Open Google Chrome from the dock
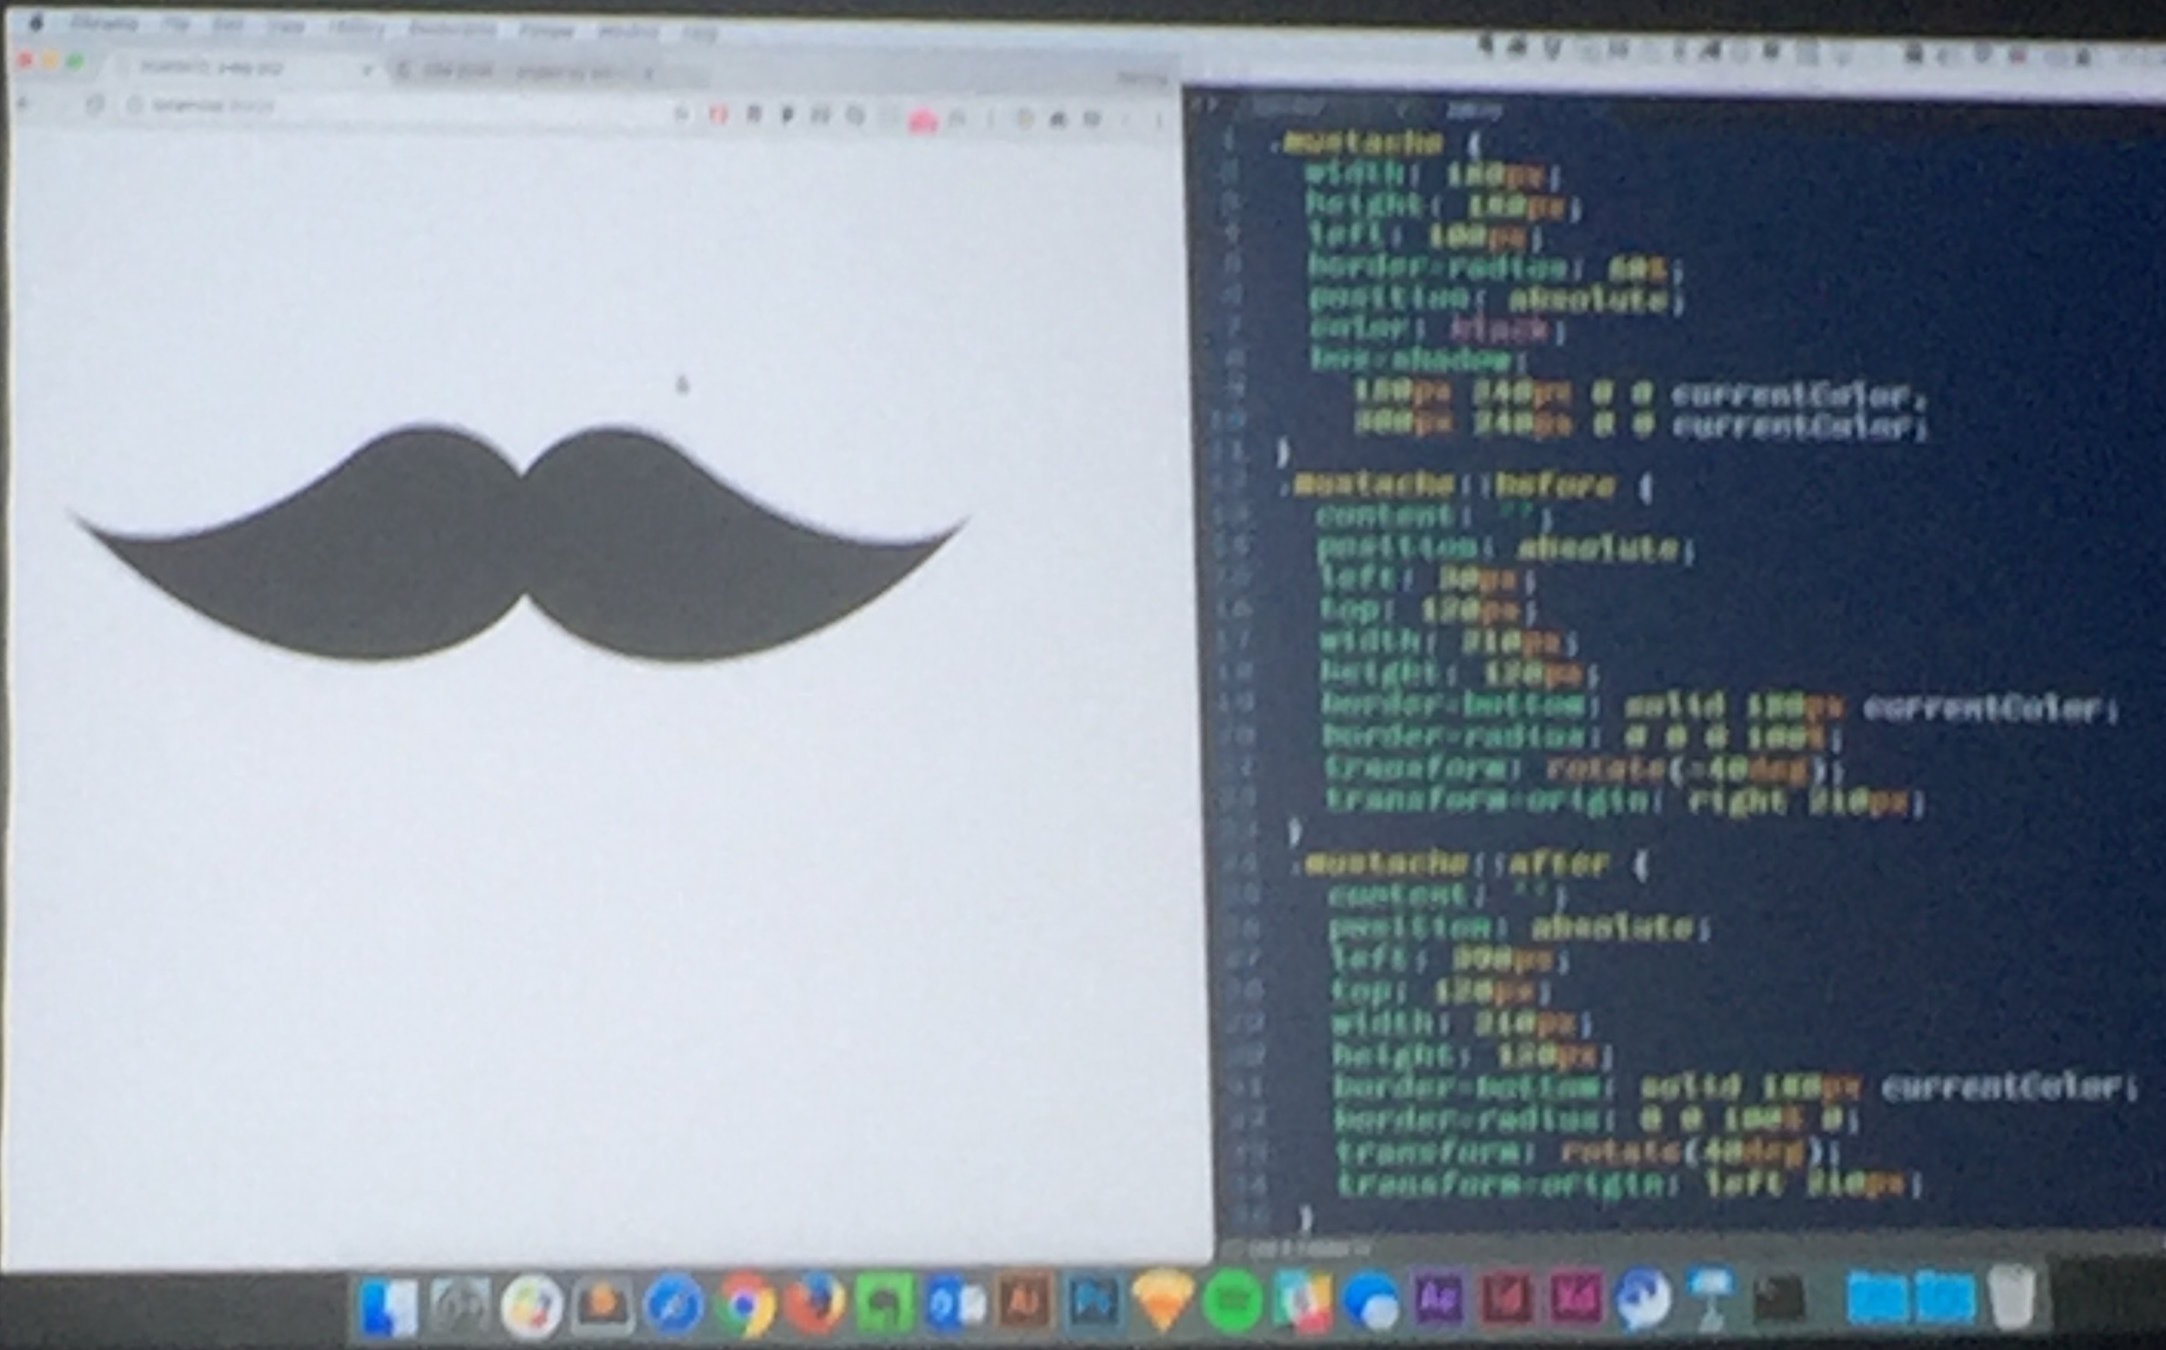 [745, 1304]
